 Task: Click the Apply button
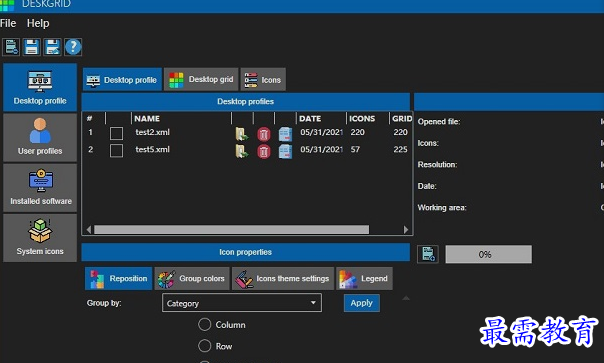pos(362,303)
